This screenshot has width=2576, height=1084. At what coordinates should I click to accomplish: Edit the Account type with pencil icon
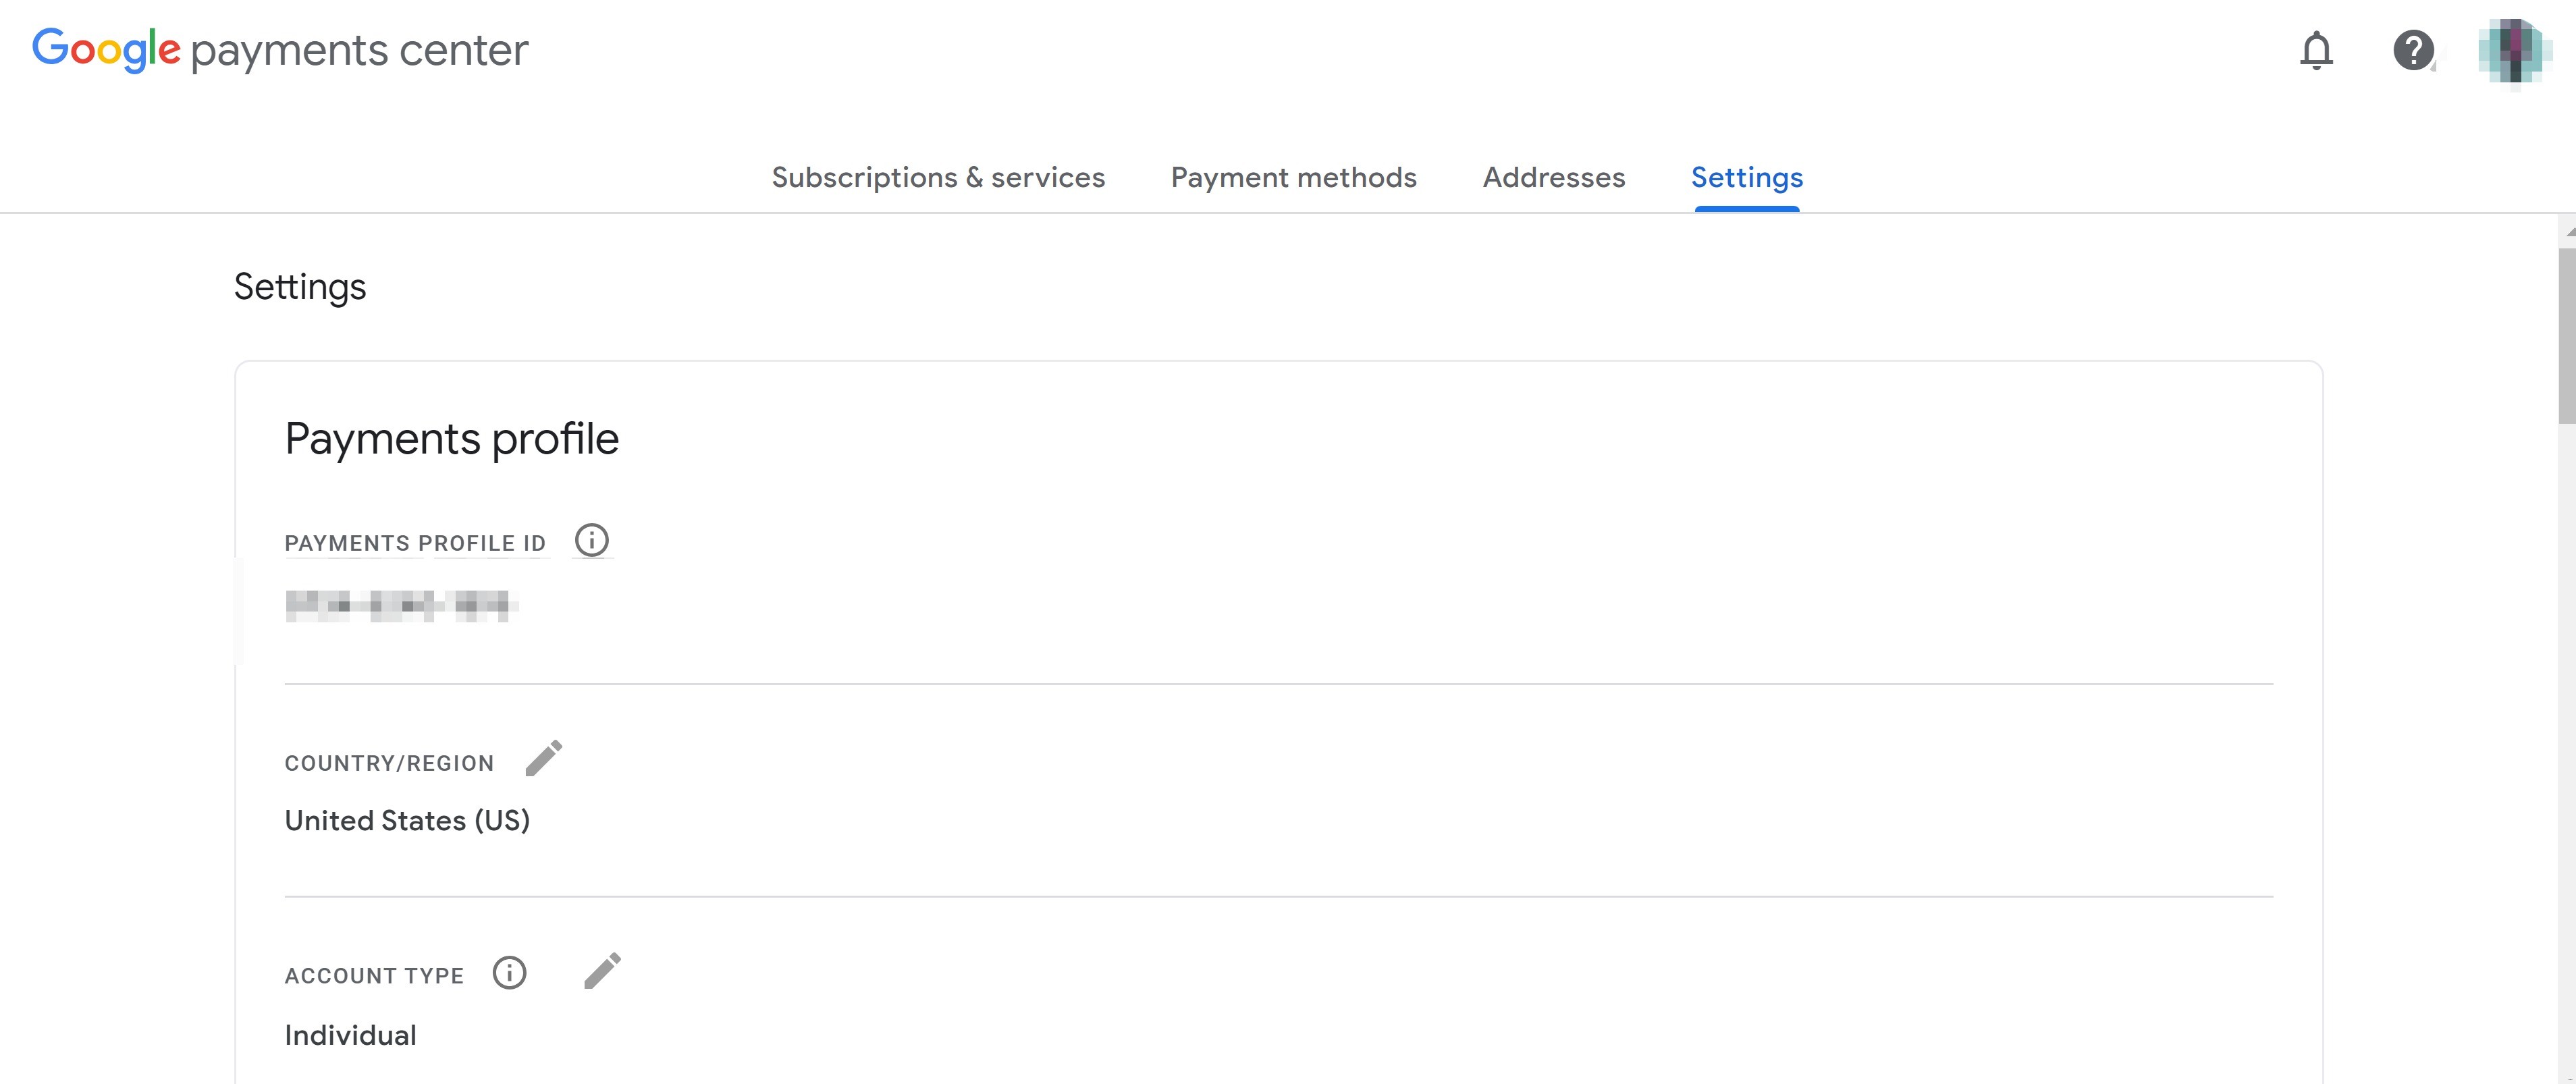point(602,971)
